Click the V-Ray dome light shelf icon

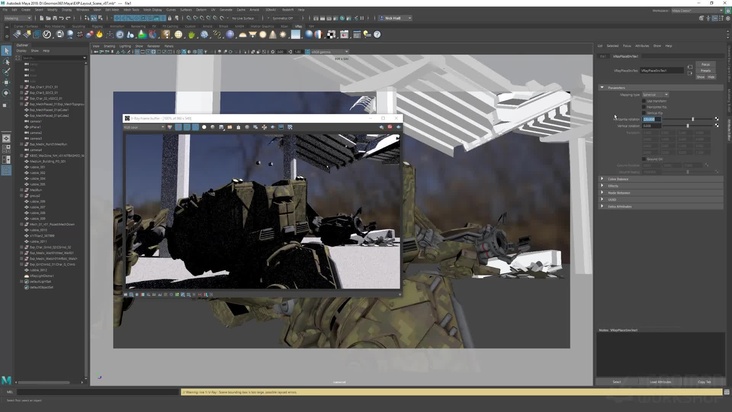(243, 35)
